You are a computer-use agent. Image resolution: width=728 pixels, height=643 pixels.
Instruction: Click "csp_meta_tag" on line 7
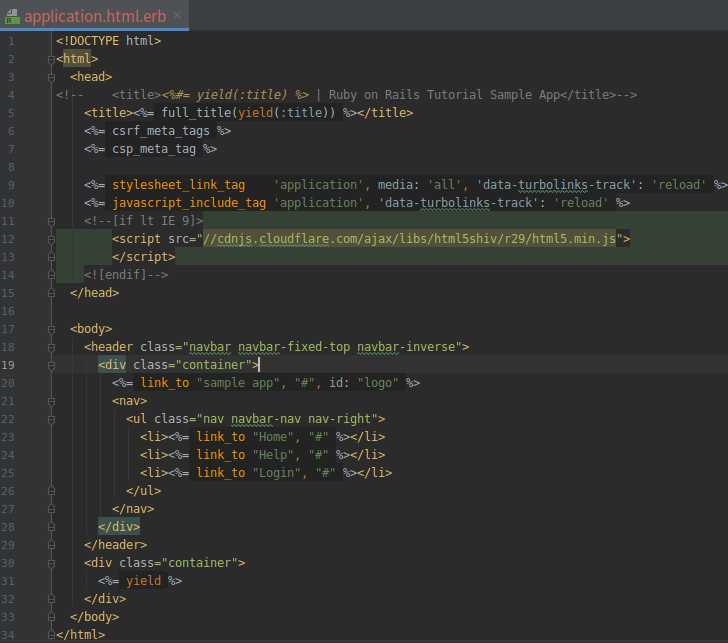(x=154, y=149)
